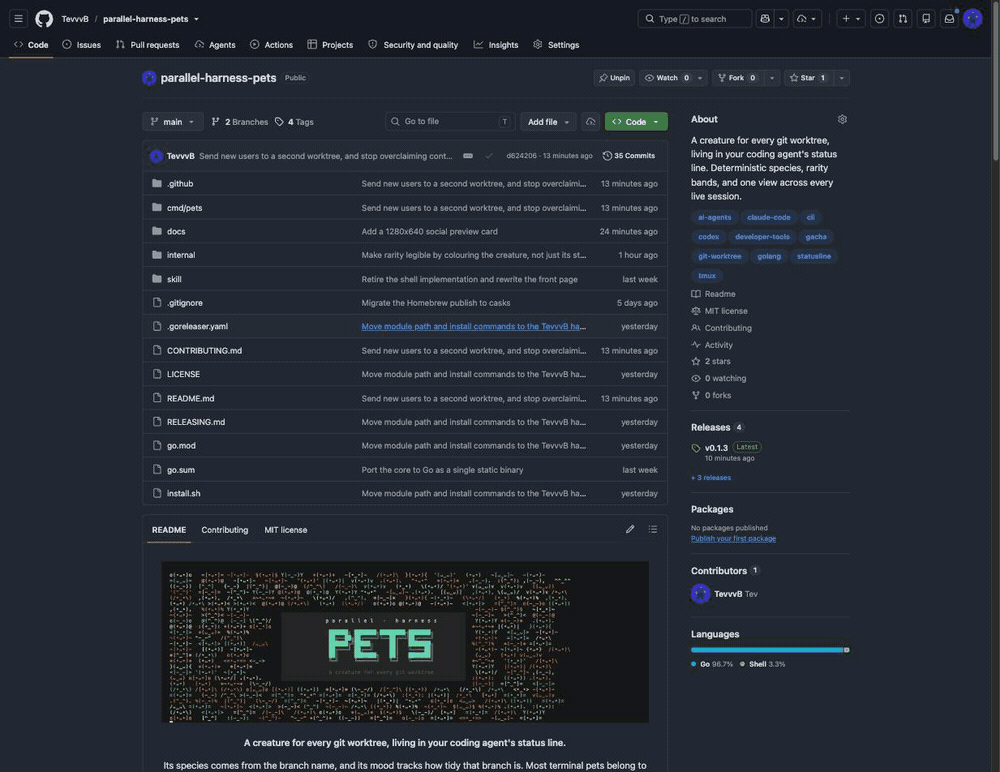Open 35 Commits history
Viewport: 1000px width, 772px height.
[x=629, y=156]
